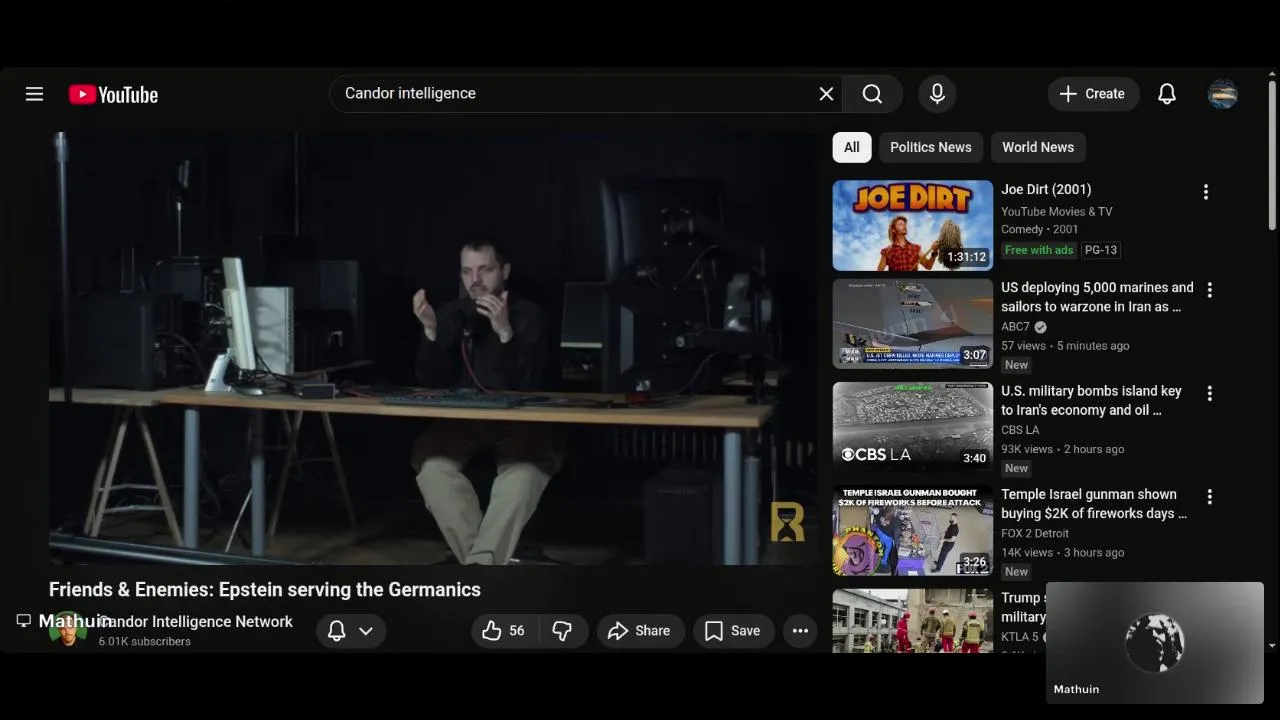Open the CBS LA military bombs thumbnail
The image size is (1280, 720).
coord(913,427)
